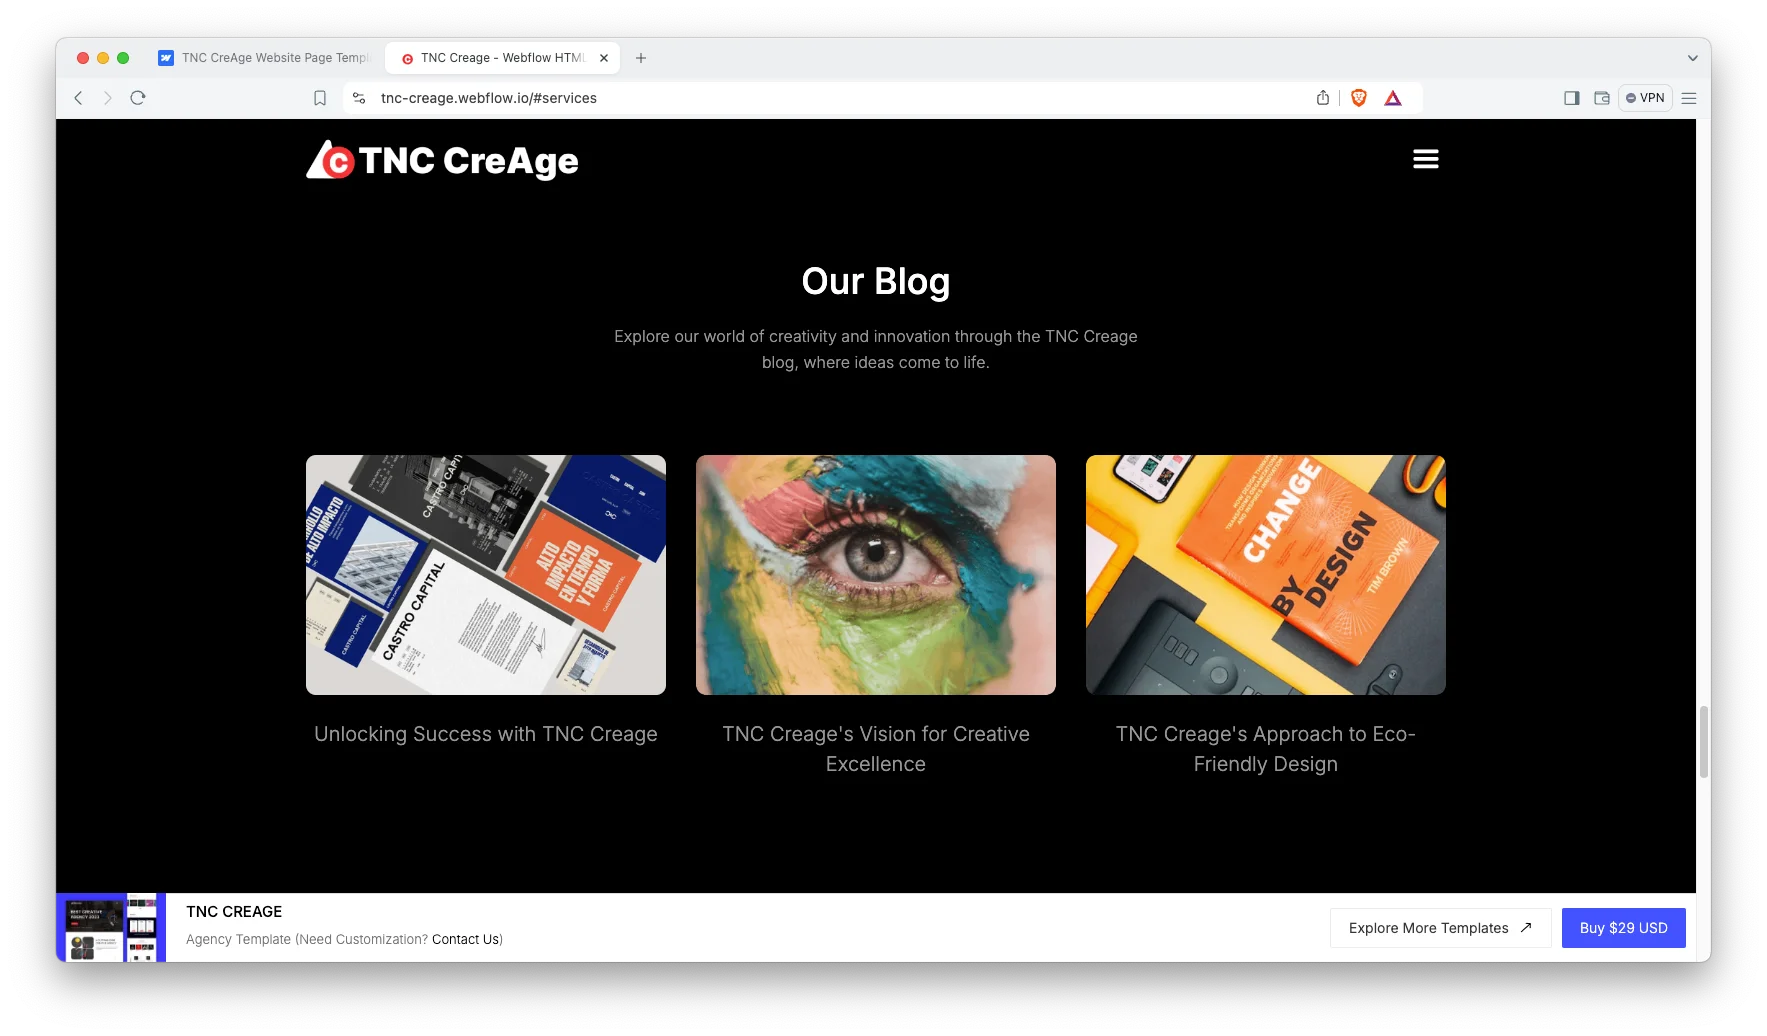The width and height of the screenshot is (1767, 1036).
Task: Click the Brave Shields lion icon
Action: pos(1358,98)
